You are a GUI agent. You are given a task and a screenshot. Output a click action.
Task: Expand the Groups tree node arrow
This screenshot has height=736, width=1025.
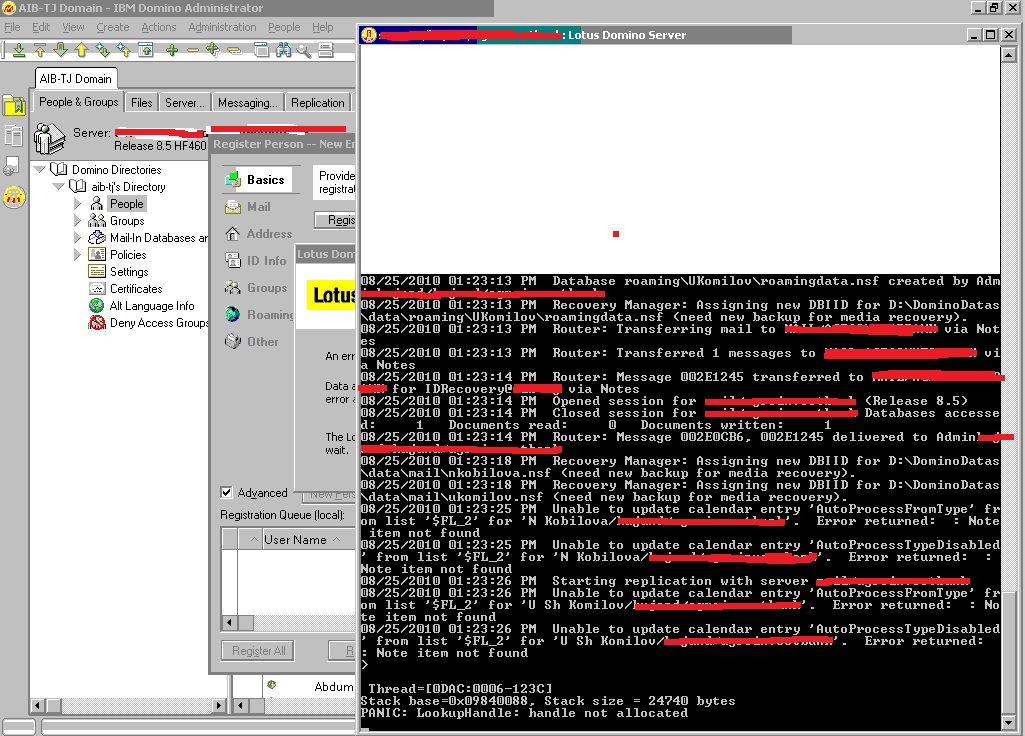click(x=77, y=220)
